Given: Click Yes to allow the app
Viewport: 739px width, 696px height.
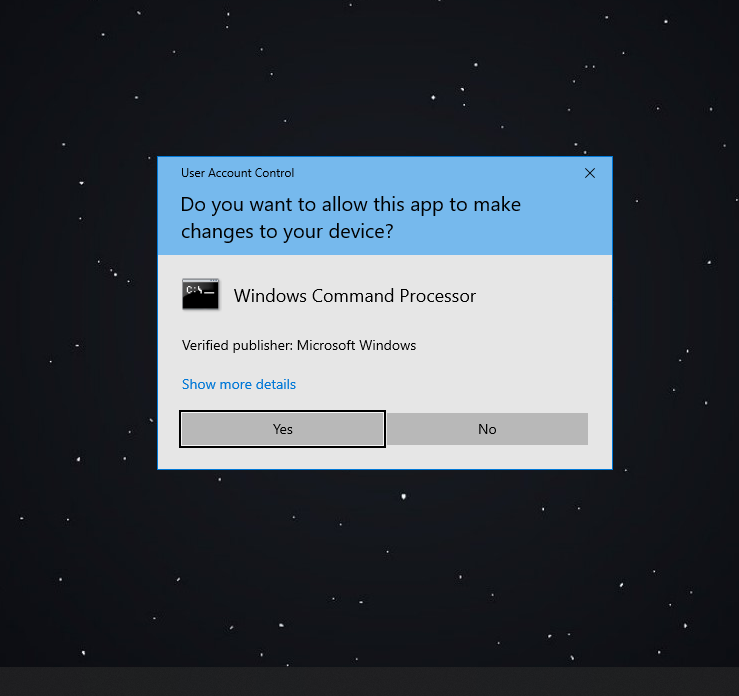Looking at the screenshot, I should (282, 429).
